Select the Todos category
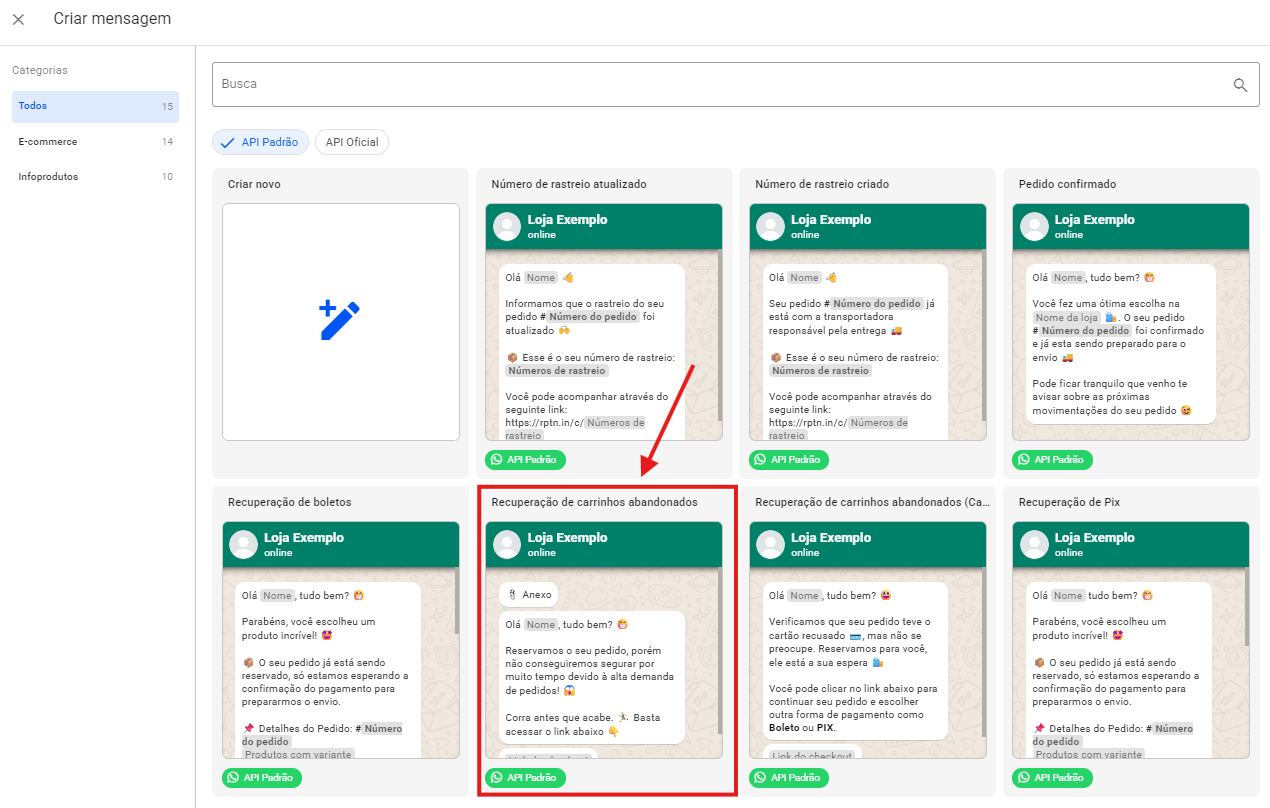Screen dimensions: 1270x808 (x=95, y=106)
